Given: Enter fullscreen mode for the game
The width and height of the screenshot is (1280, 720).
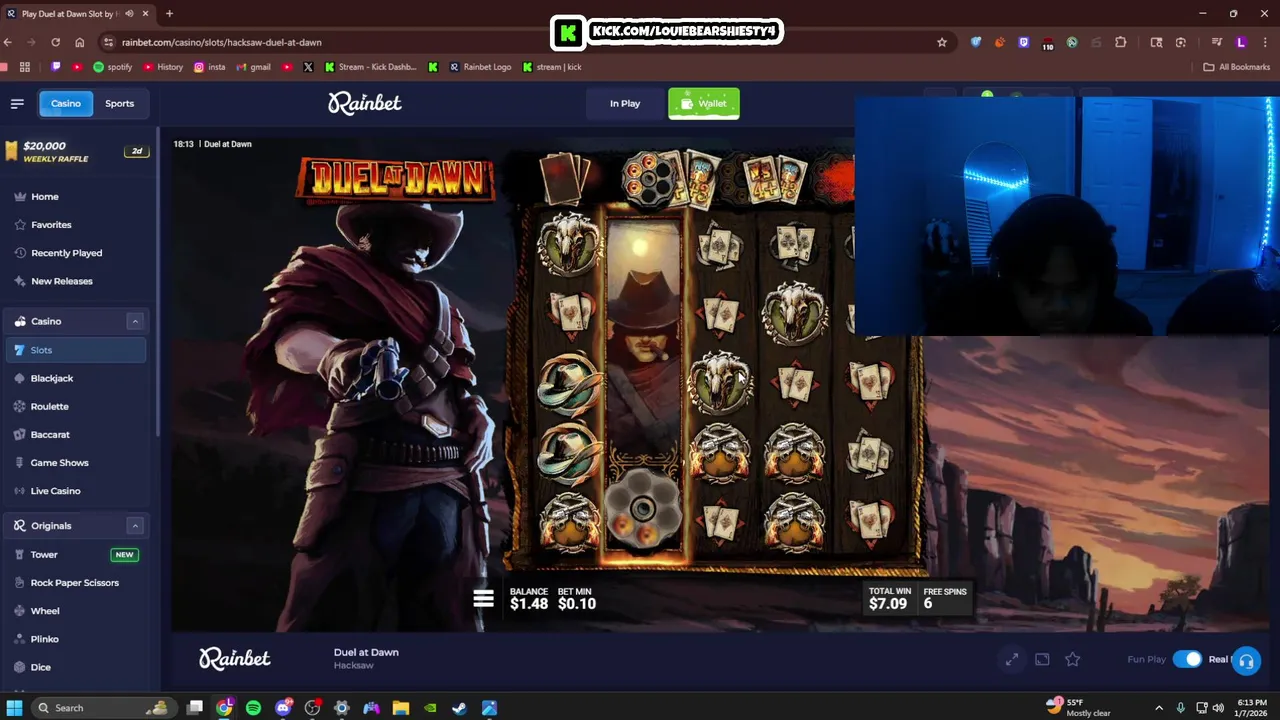Looking at the screenshot, I should 1012,659.
